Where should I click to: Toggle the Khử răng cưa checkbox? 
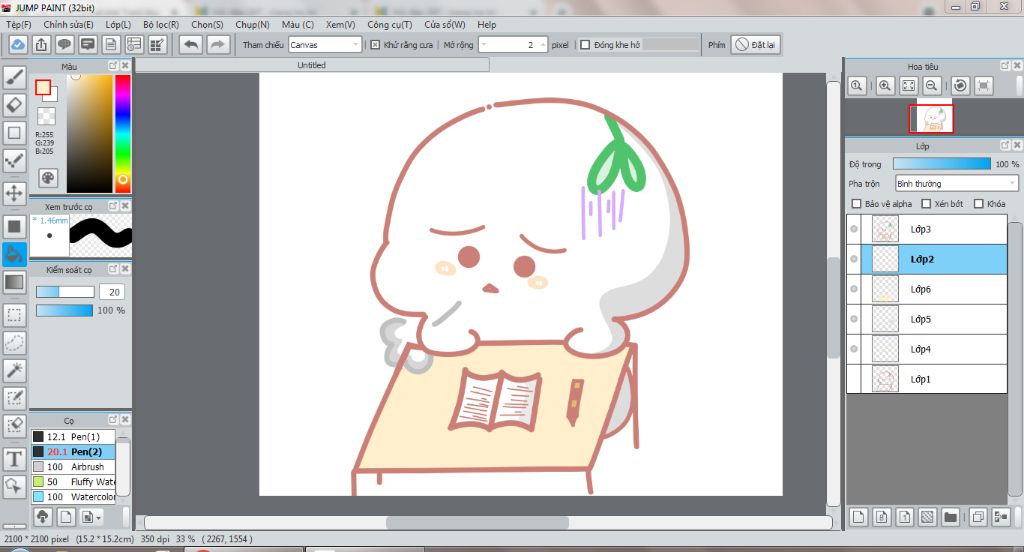click(376, 45)
